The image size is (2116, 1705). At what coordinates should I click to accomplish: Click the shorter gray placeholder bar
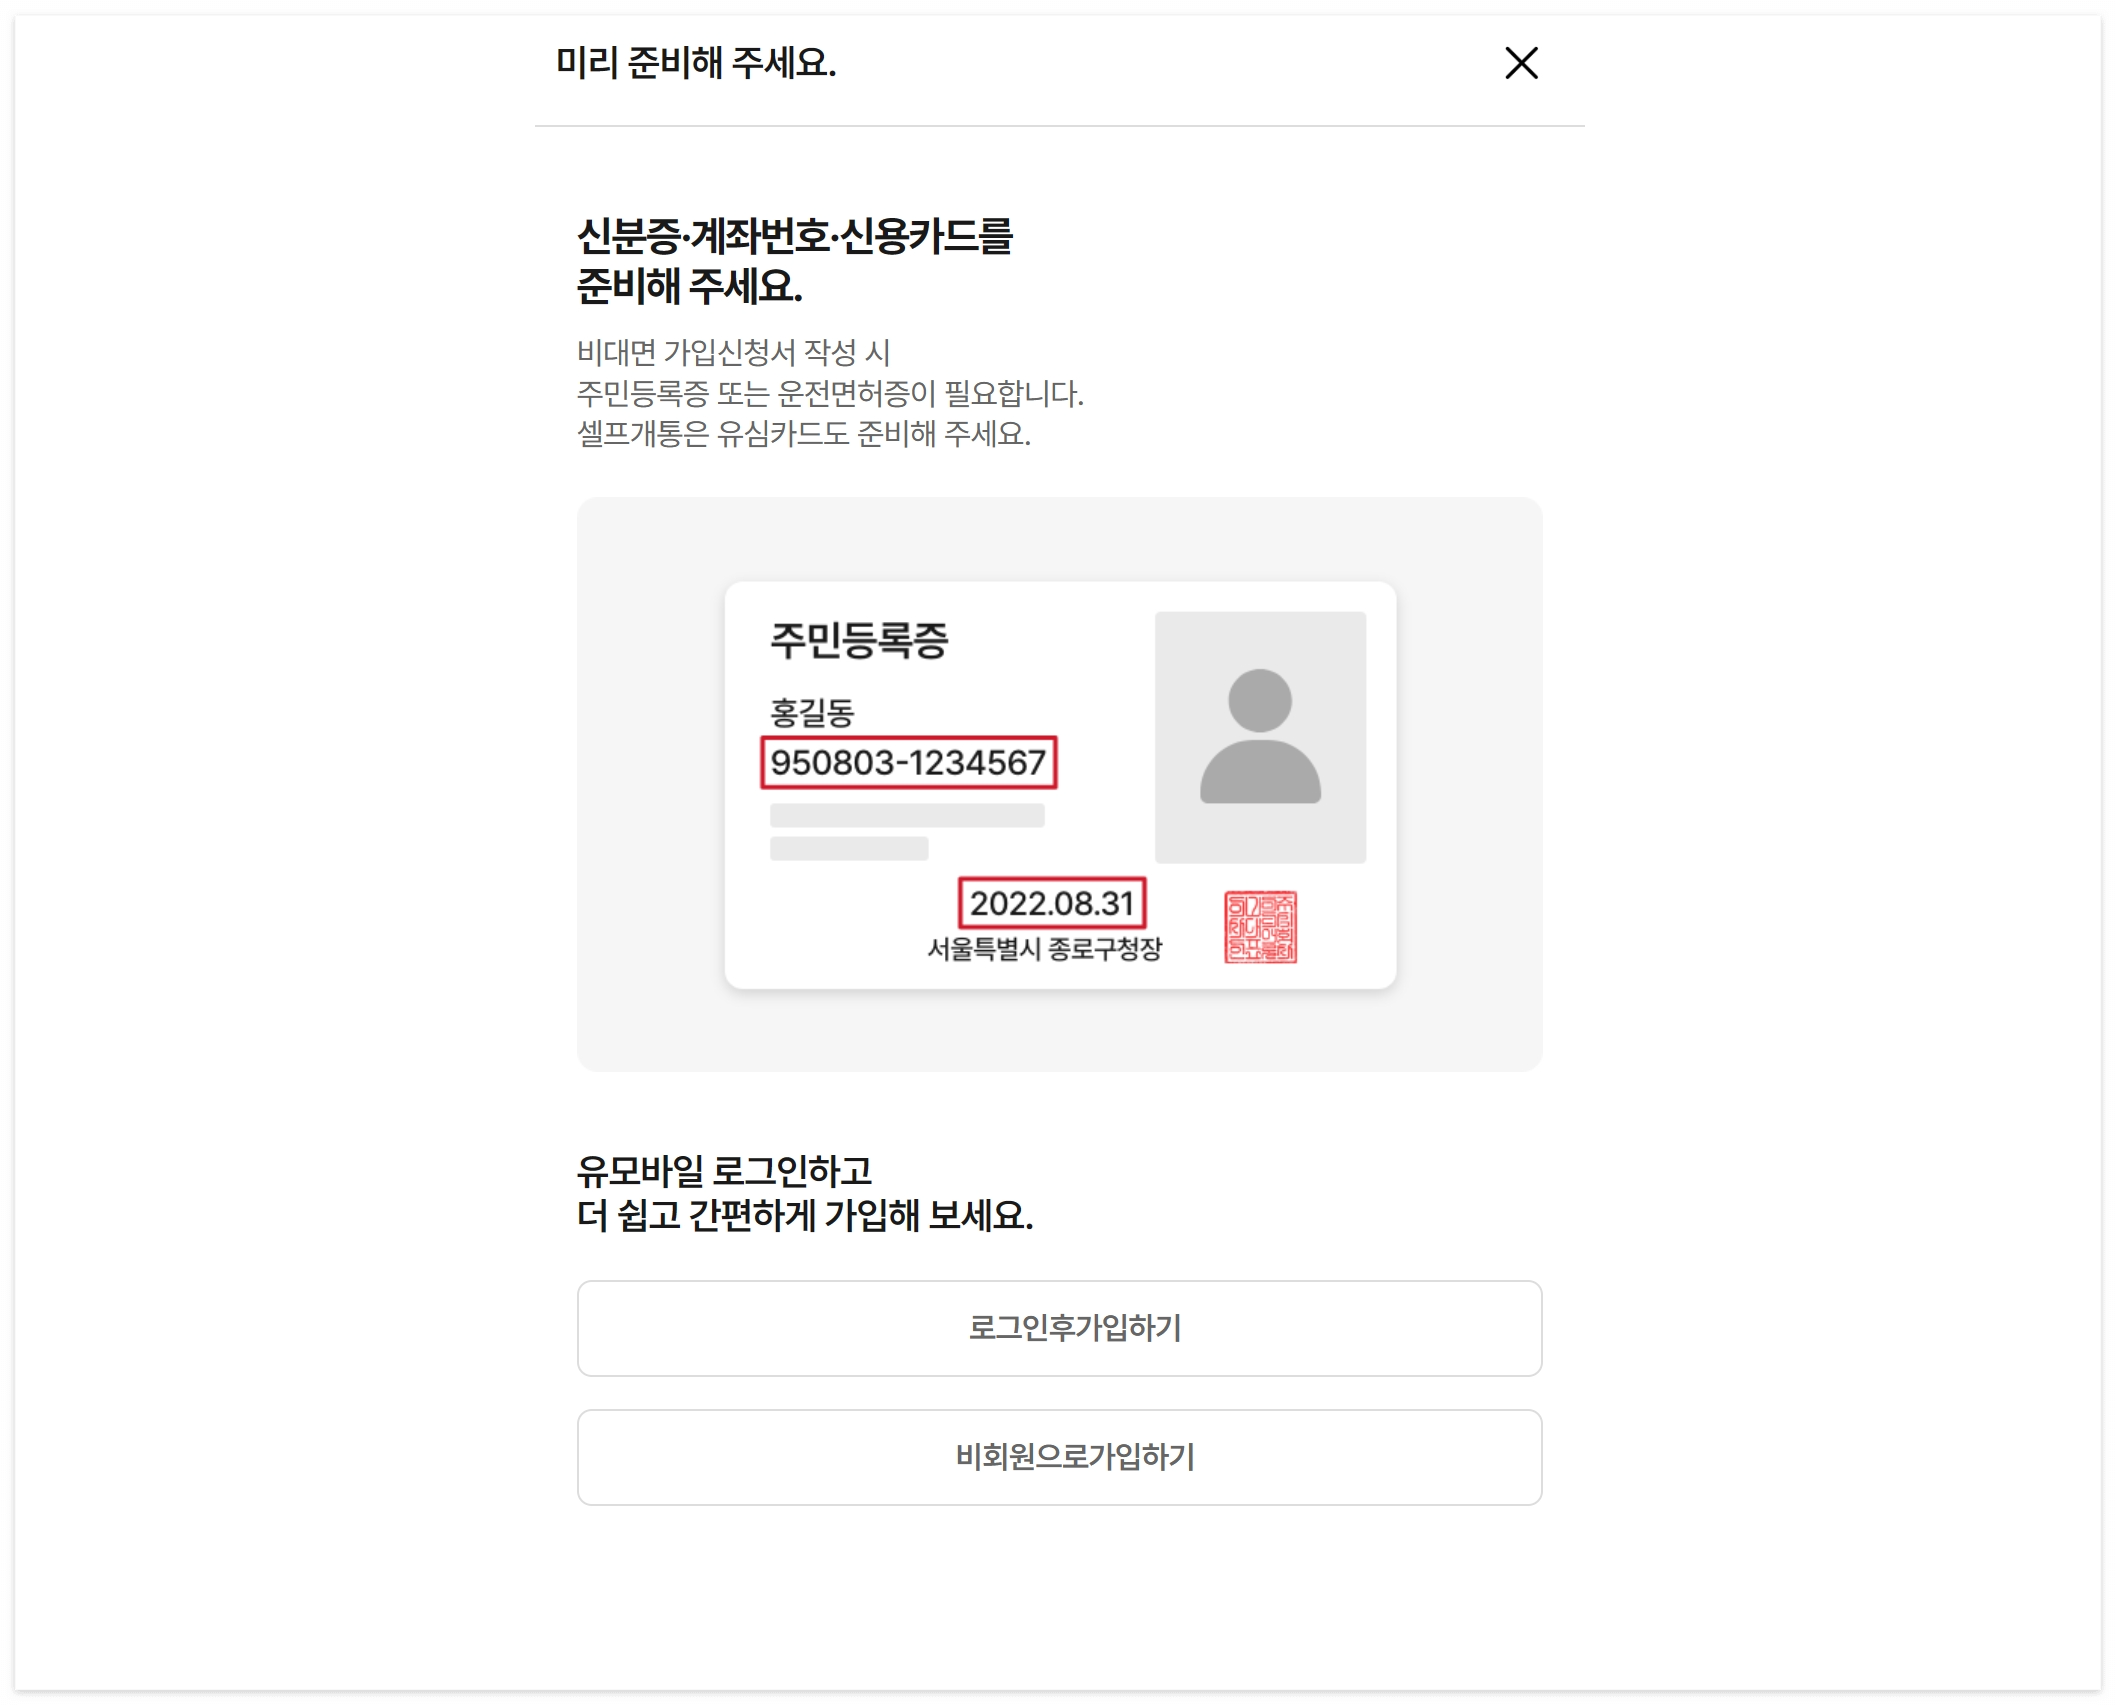click(x=848, y=849)
